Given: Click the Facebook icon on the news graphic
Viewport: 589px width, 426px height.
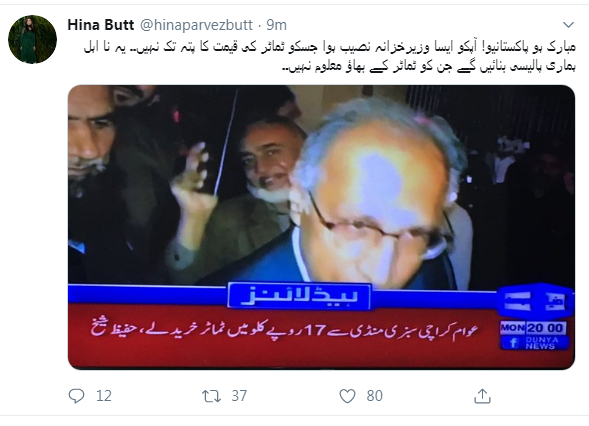Looking at the screenshot, I should [x=513, y=343].
